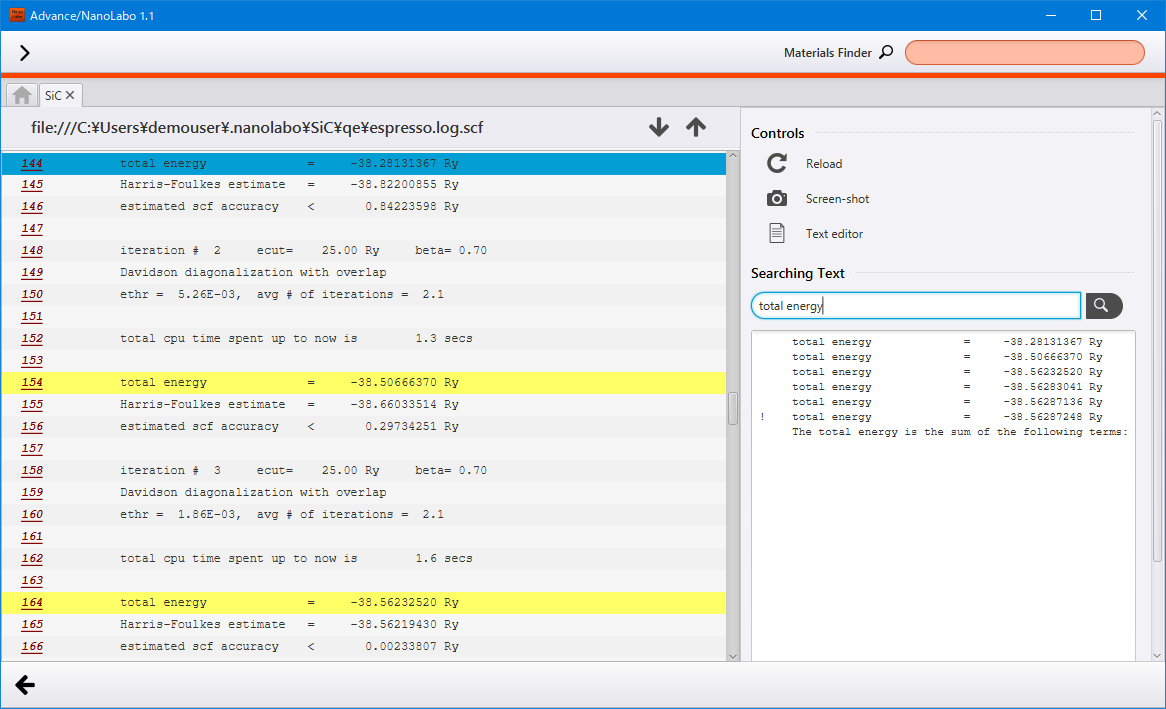The height and width of the screenshot is (709, 1166).
Task: Click right panel scrollbar thumb
Action: [1156, 341]
